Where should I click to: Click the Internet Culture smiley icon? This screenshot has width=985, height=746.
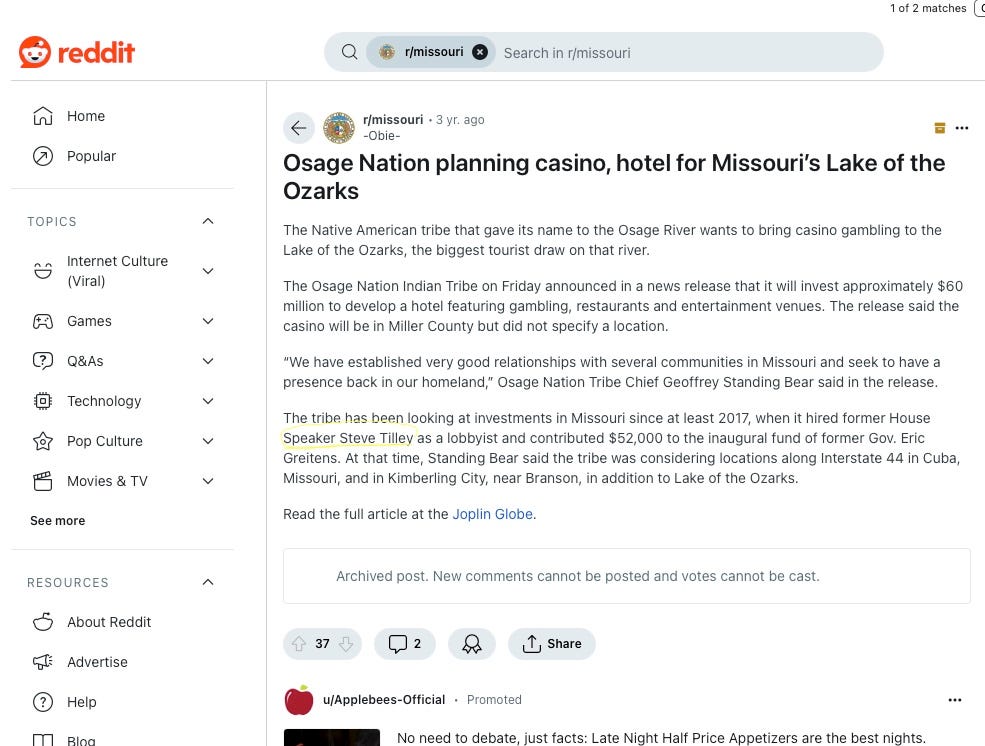point(43,271)
